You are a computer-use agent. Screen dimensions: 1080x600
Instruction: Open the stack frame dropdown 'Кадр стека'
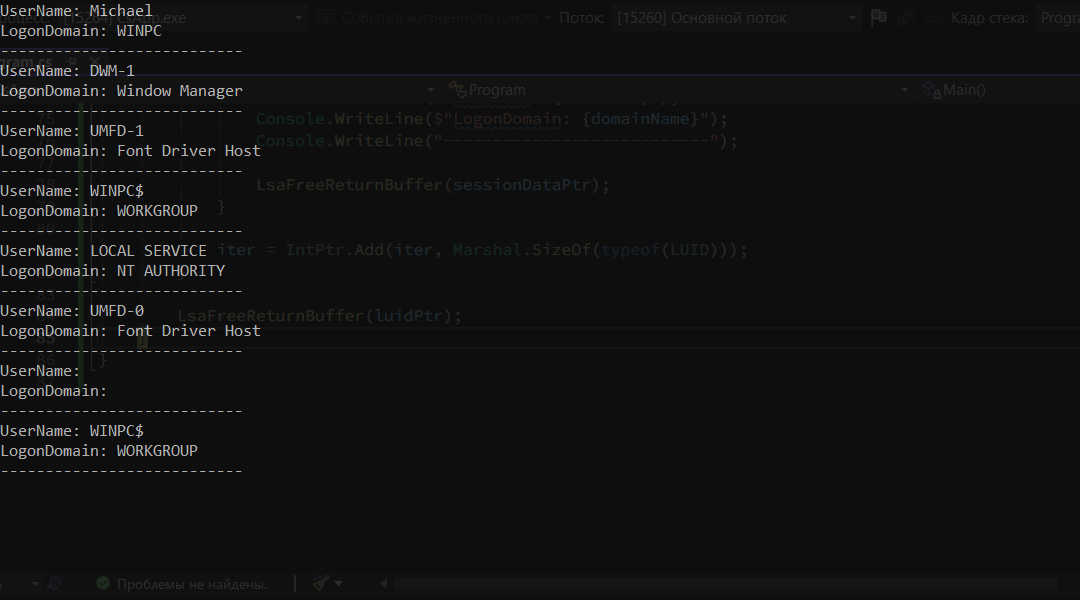[x=1058, y=18]
